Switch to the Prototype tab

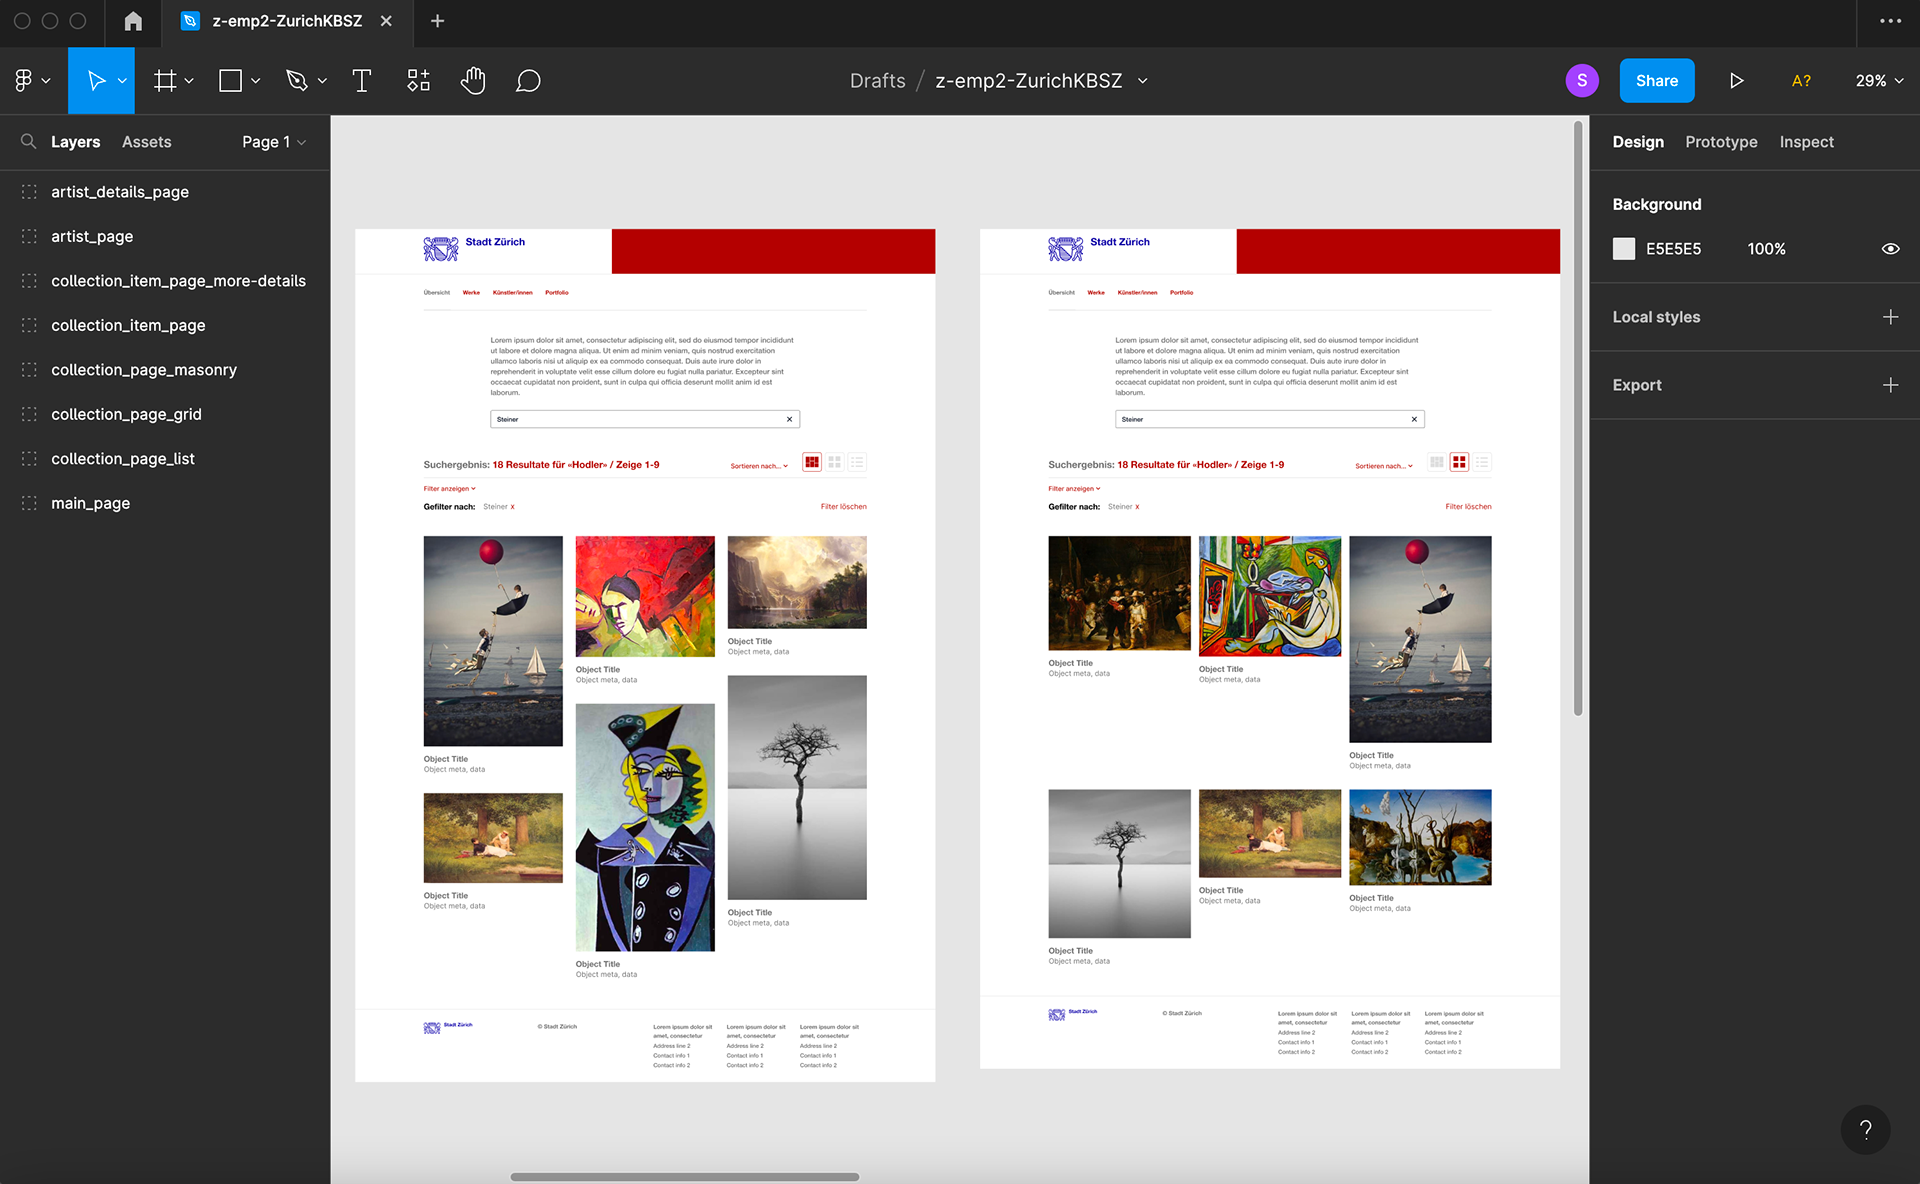pyautogui.click(x=1721, y=142)
